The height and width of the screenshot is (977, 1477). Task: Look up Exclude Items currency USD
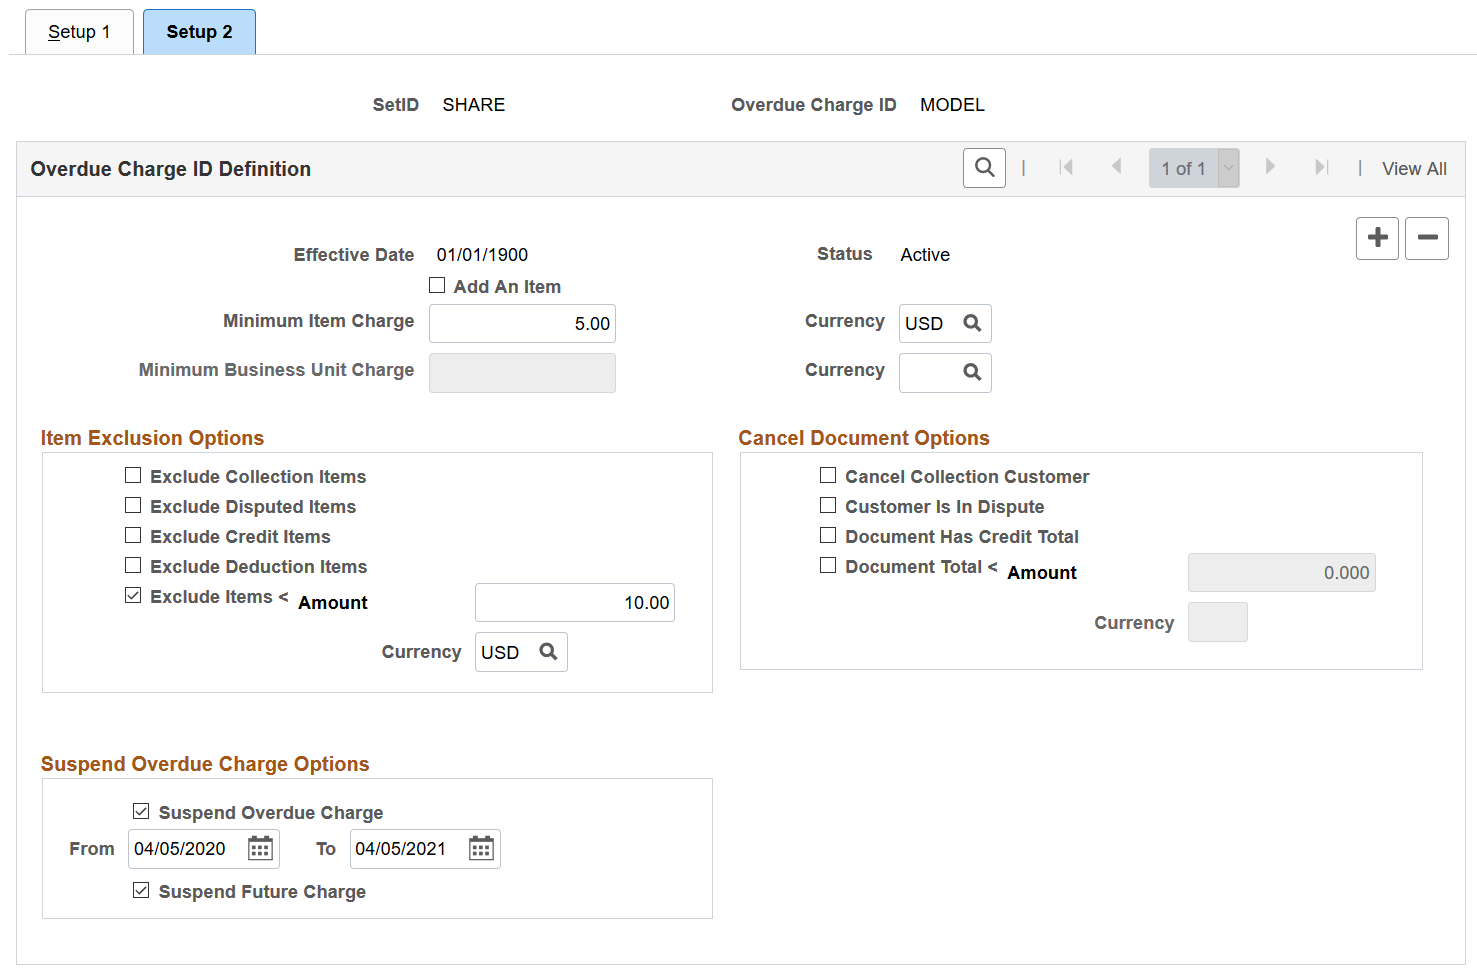pos(548,652)
